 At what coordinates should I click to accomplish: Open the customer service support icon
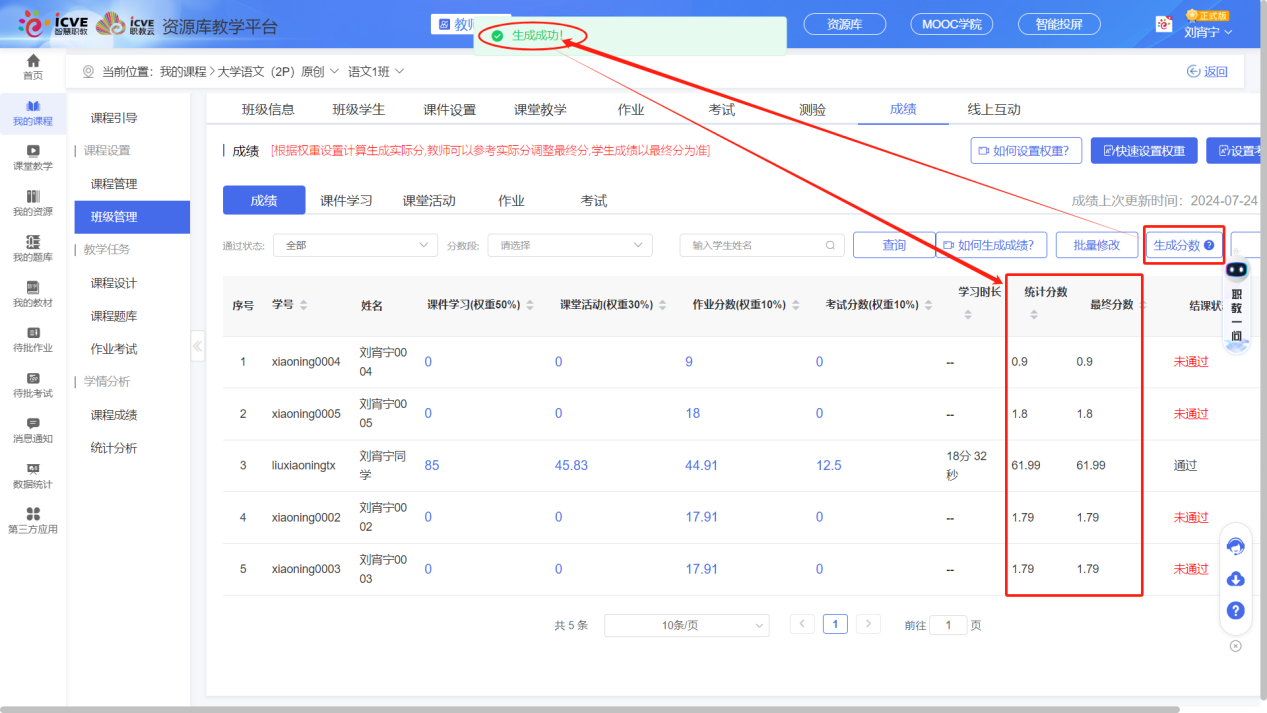click(x=1235, y=545)
